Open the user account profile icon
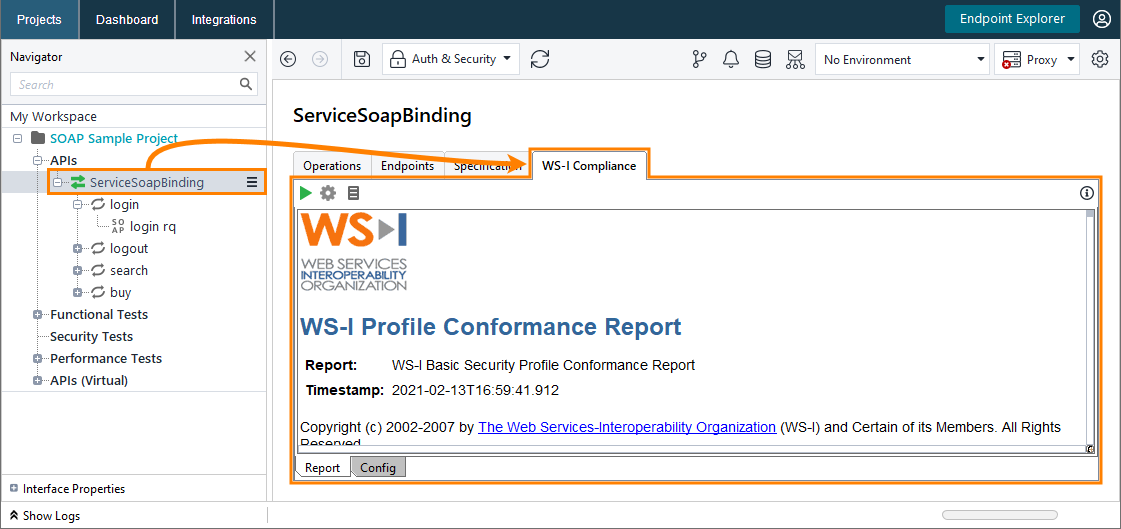 (1101, 19)
